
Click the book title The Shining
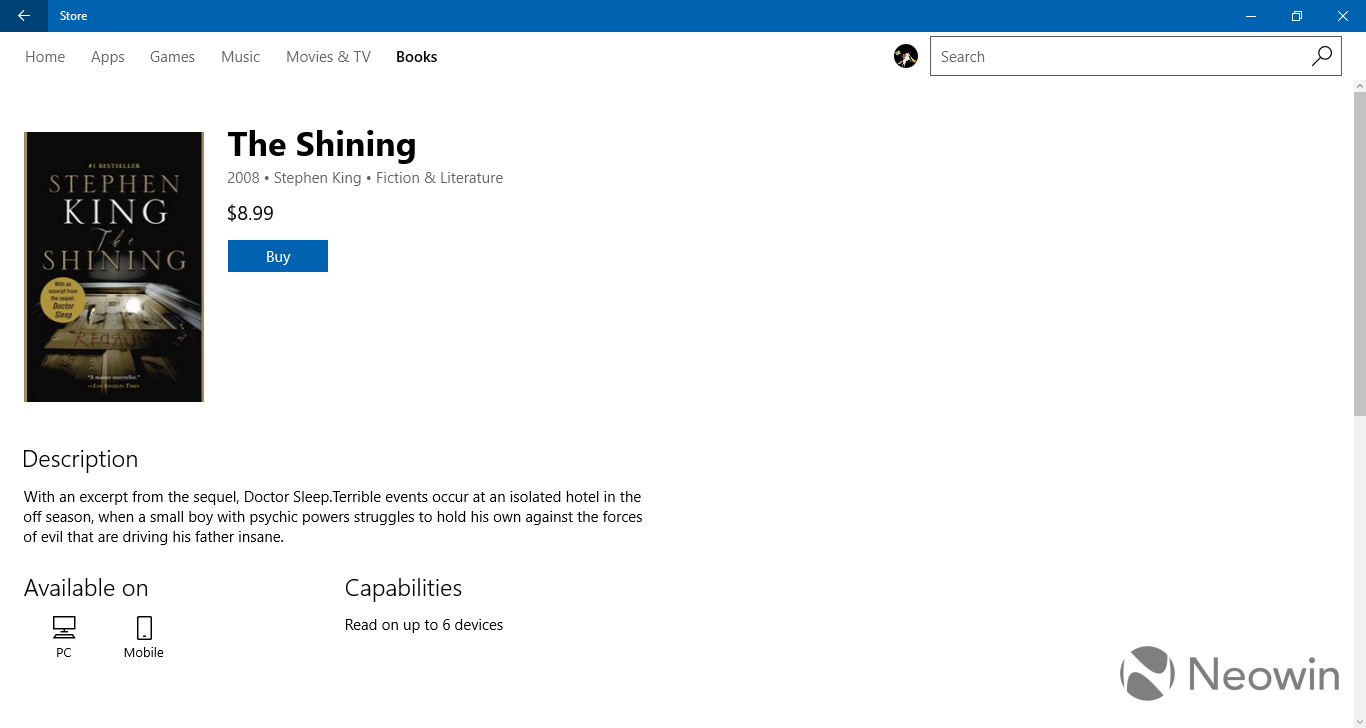[321, 144]
